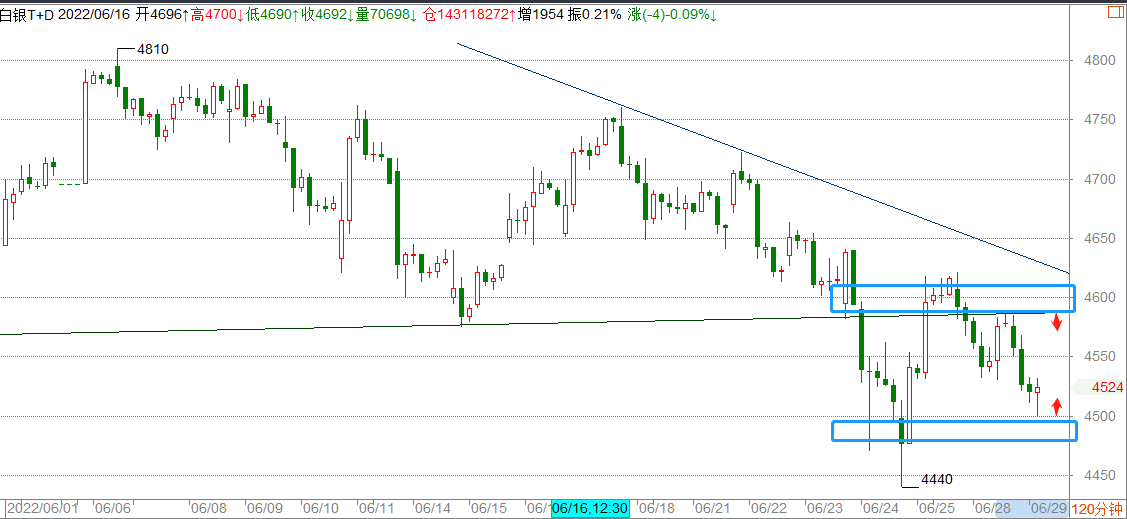Click the 2022/06/16 date in header
The width and height of the screenshot is (1127, 519).
[92, 14]
